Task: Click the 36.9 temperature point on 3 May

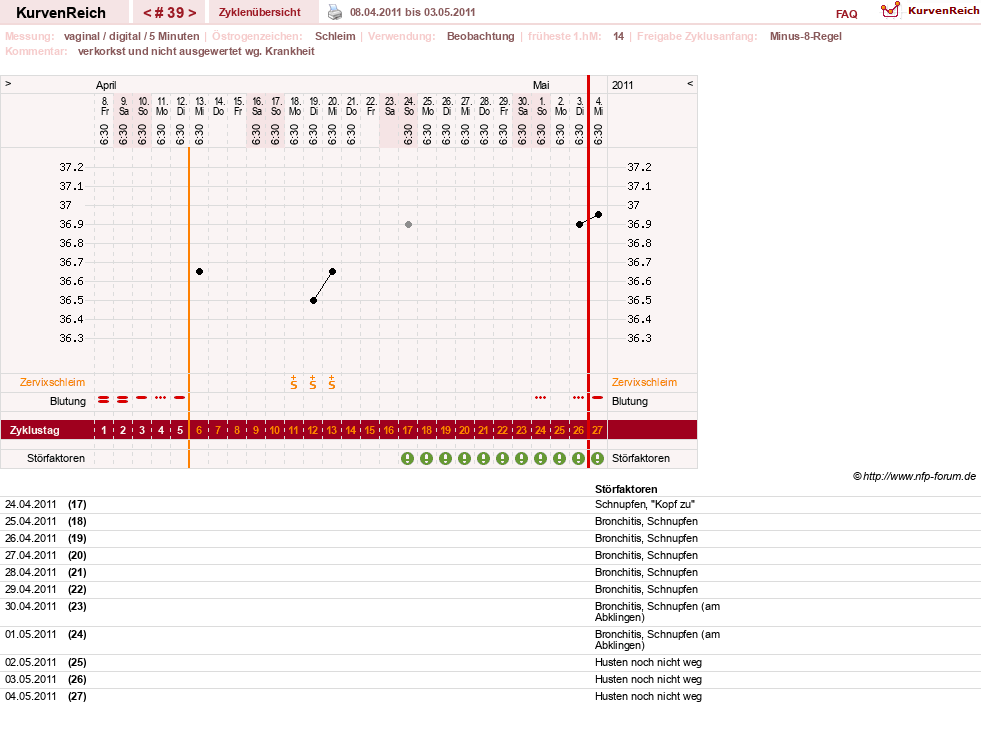Action: (579, 224)
